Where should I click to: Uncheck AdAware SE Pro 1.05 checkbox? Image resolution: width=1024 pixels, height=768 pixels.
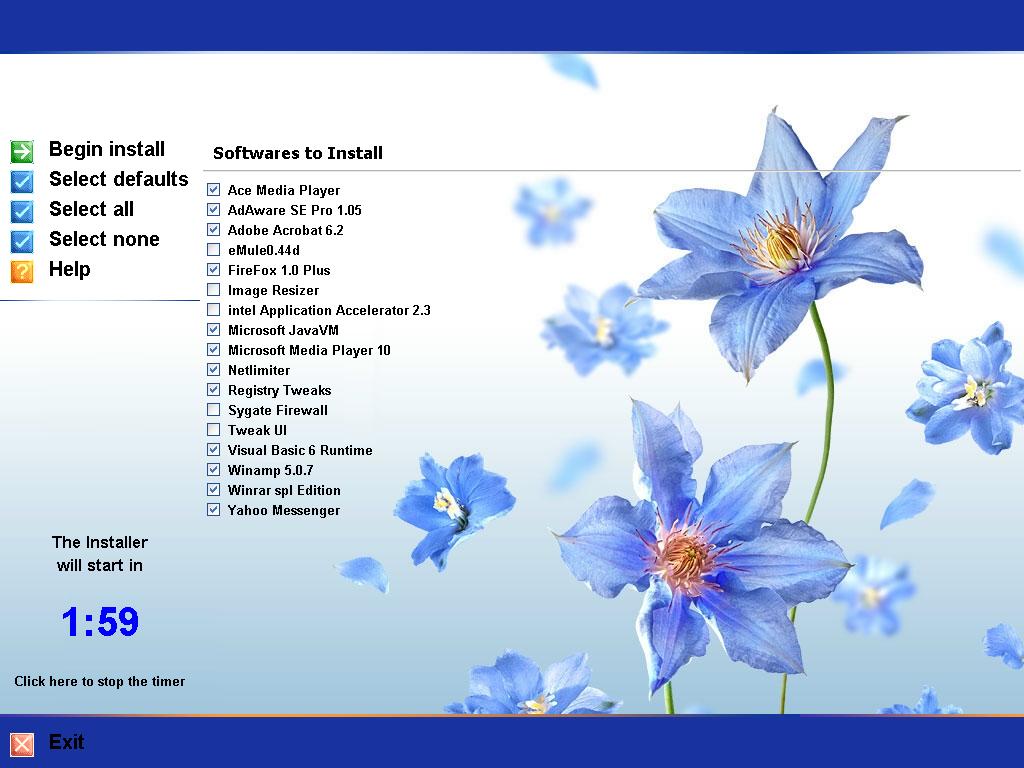point(214,210)
